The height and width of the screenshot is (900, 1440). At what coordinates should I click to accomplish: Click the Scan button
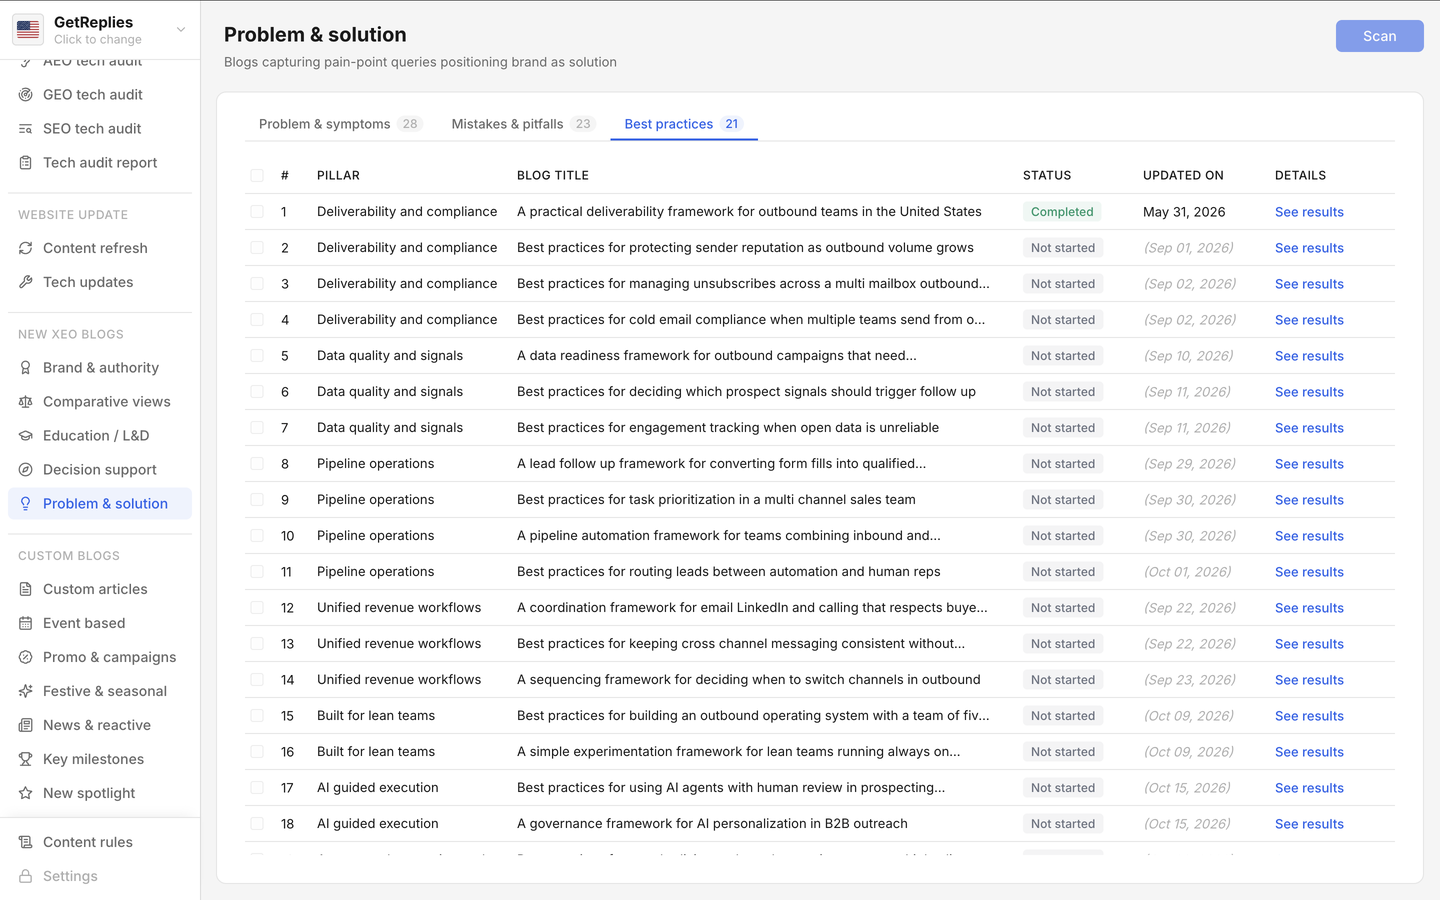[x=1379, y=36]
